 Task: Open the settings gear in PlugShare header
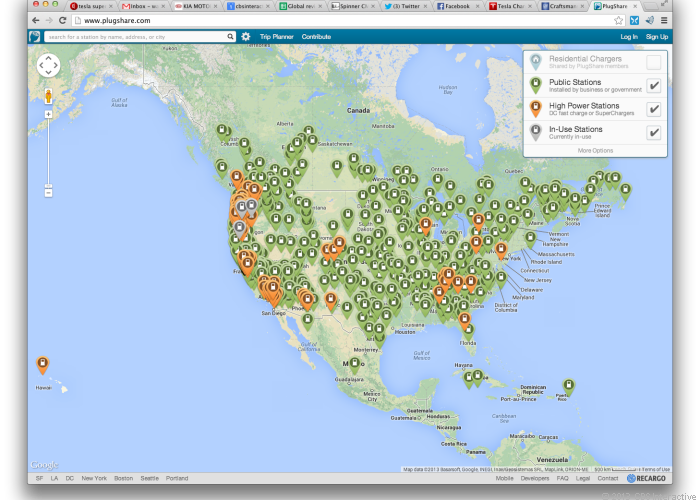[x=246, y=37]
